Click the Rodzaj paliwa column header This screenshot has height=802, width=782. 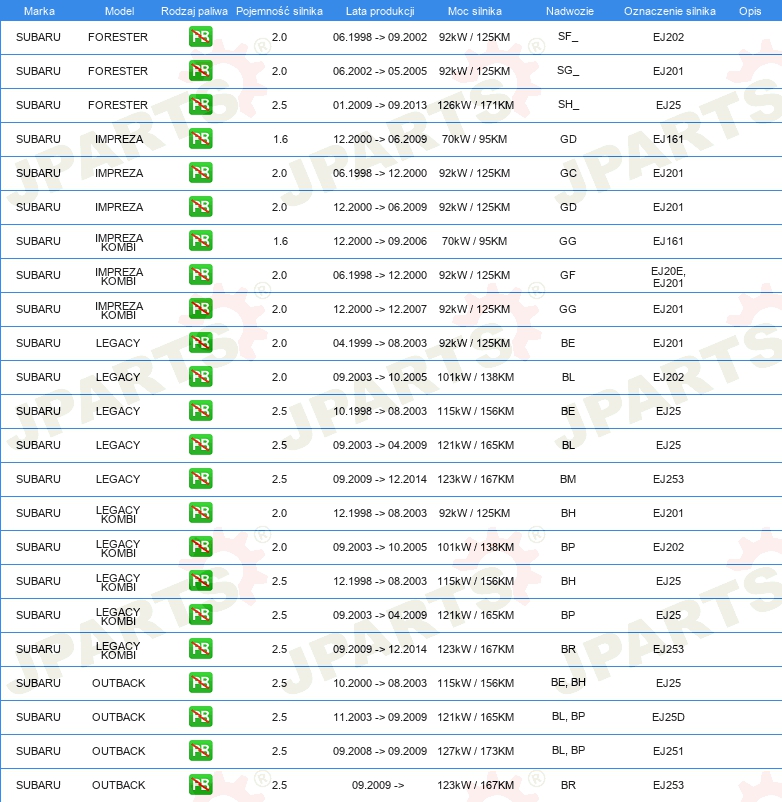(x=194, y=11)
